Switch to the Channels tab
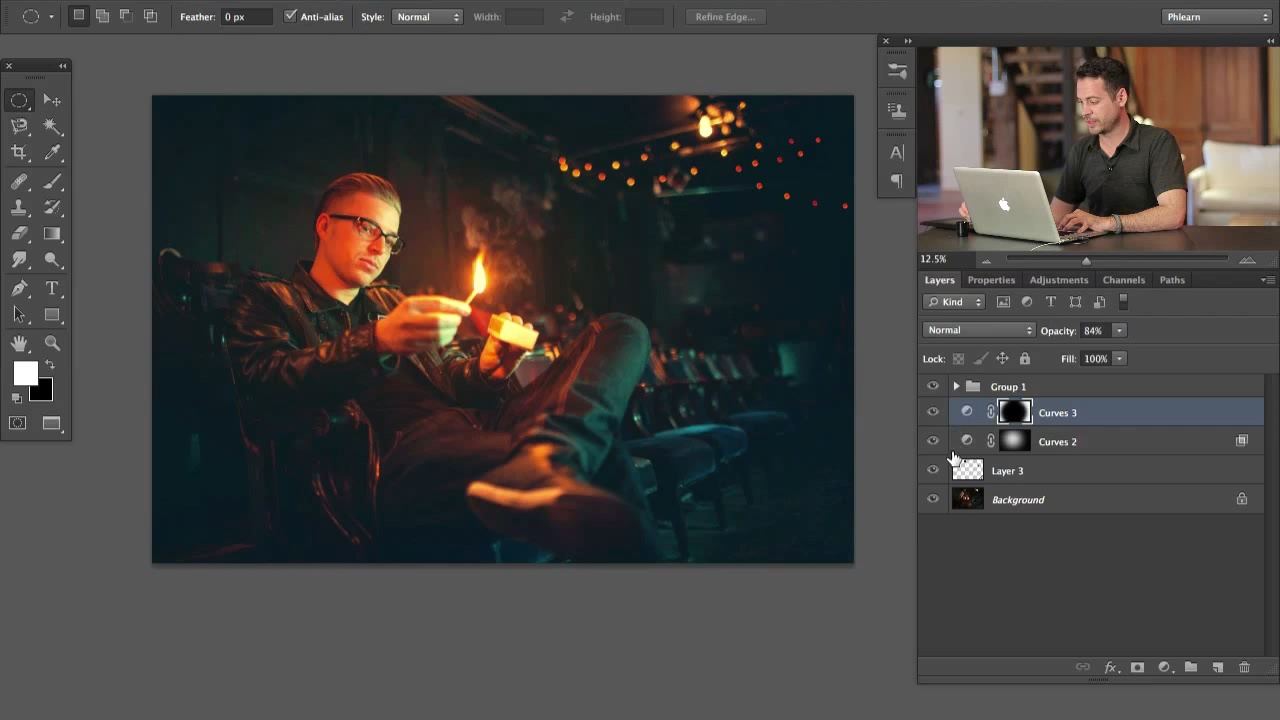Image resolution: width=1280 pixels, height=720 pixels. click(x=1124, y=280)
